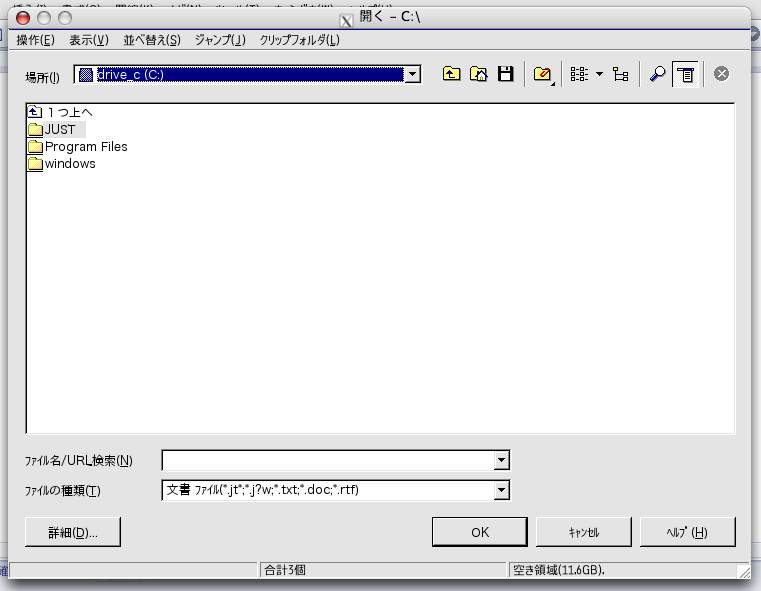
Task: Click the ファイル名/URL検索 text field
Action: coord(328,460)
